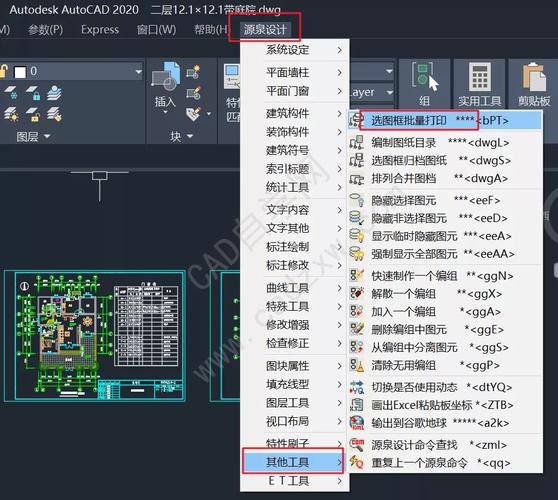Click the white layer 0 color swatch

[x=20, y=72]
